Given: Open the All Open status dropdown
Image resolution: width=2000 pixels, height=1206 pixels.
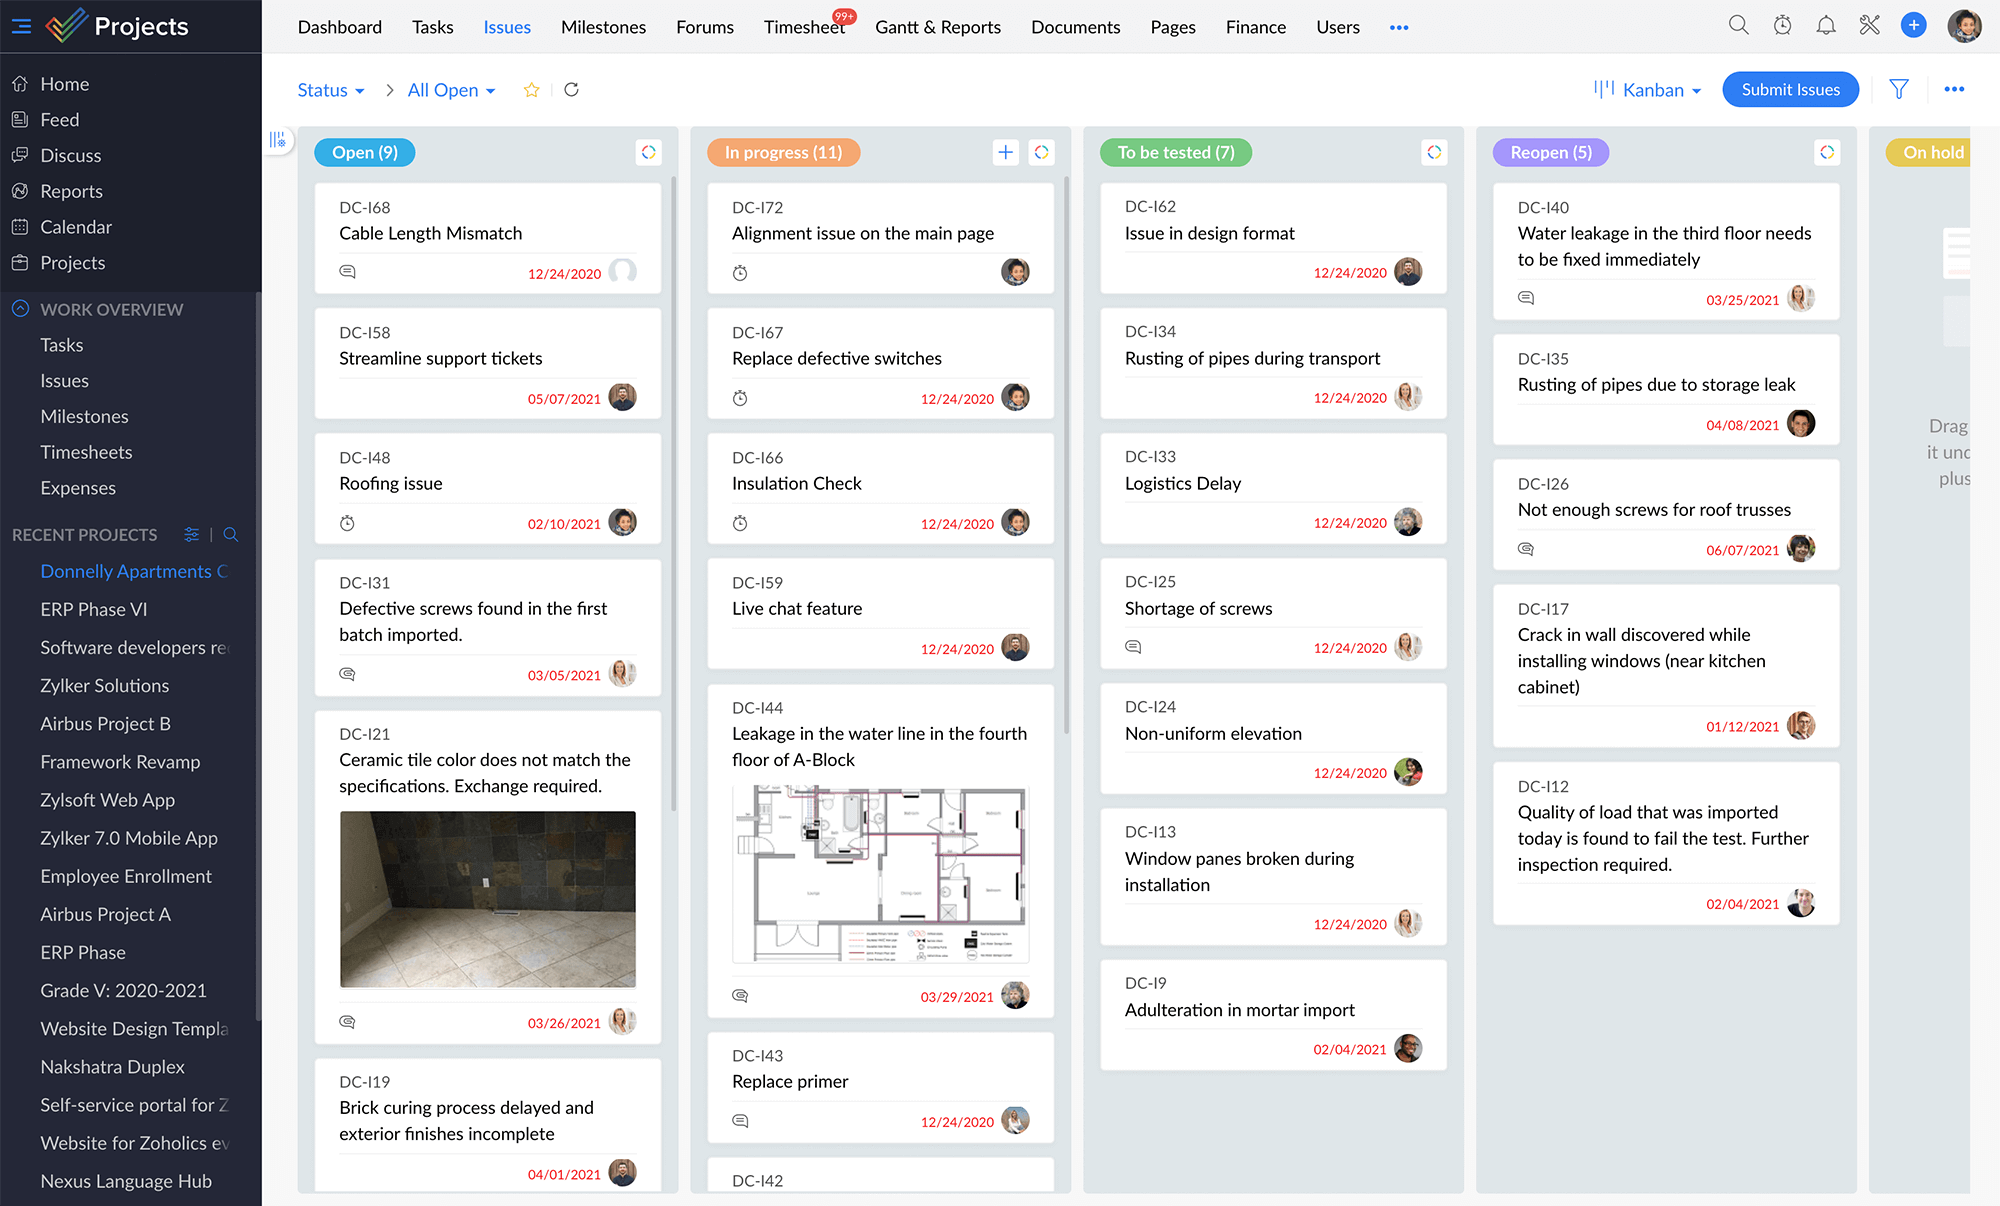Looking at the screenshot, I should point(446,89).
